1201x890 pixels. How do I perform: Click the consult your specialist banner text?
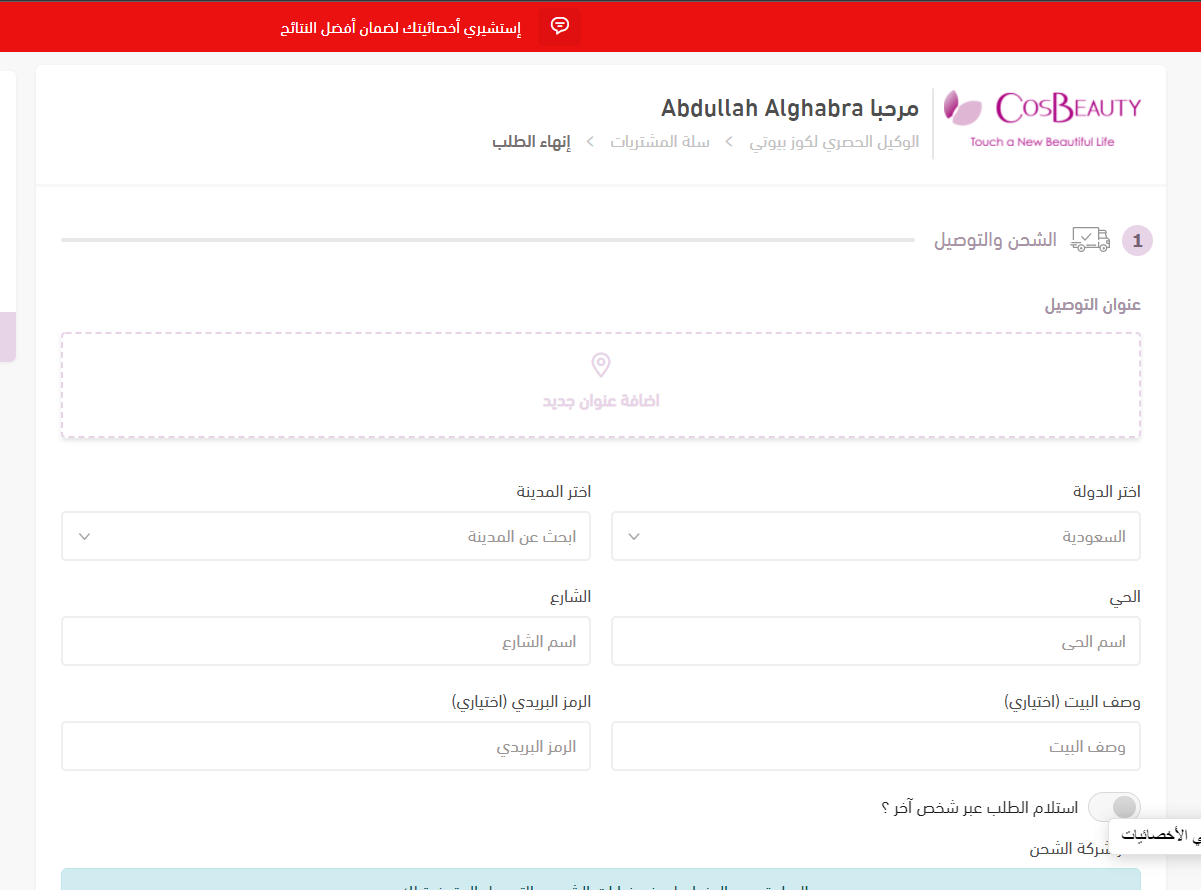[x=400, y=27]
